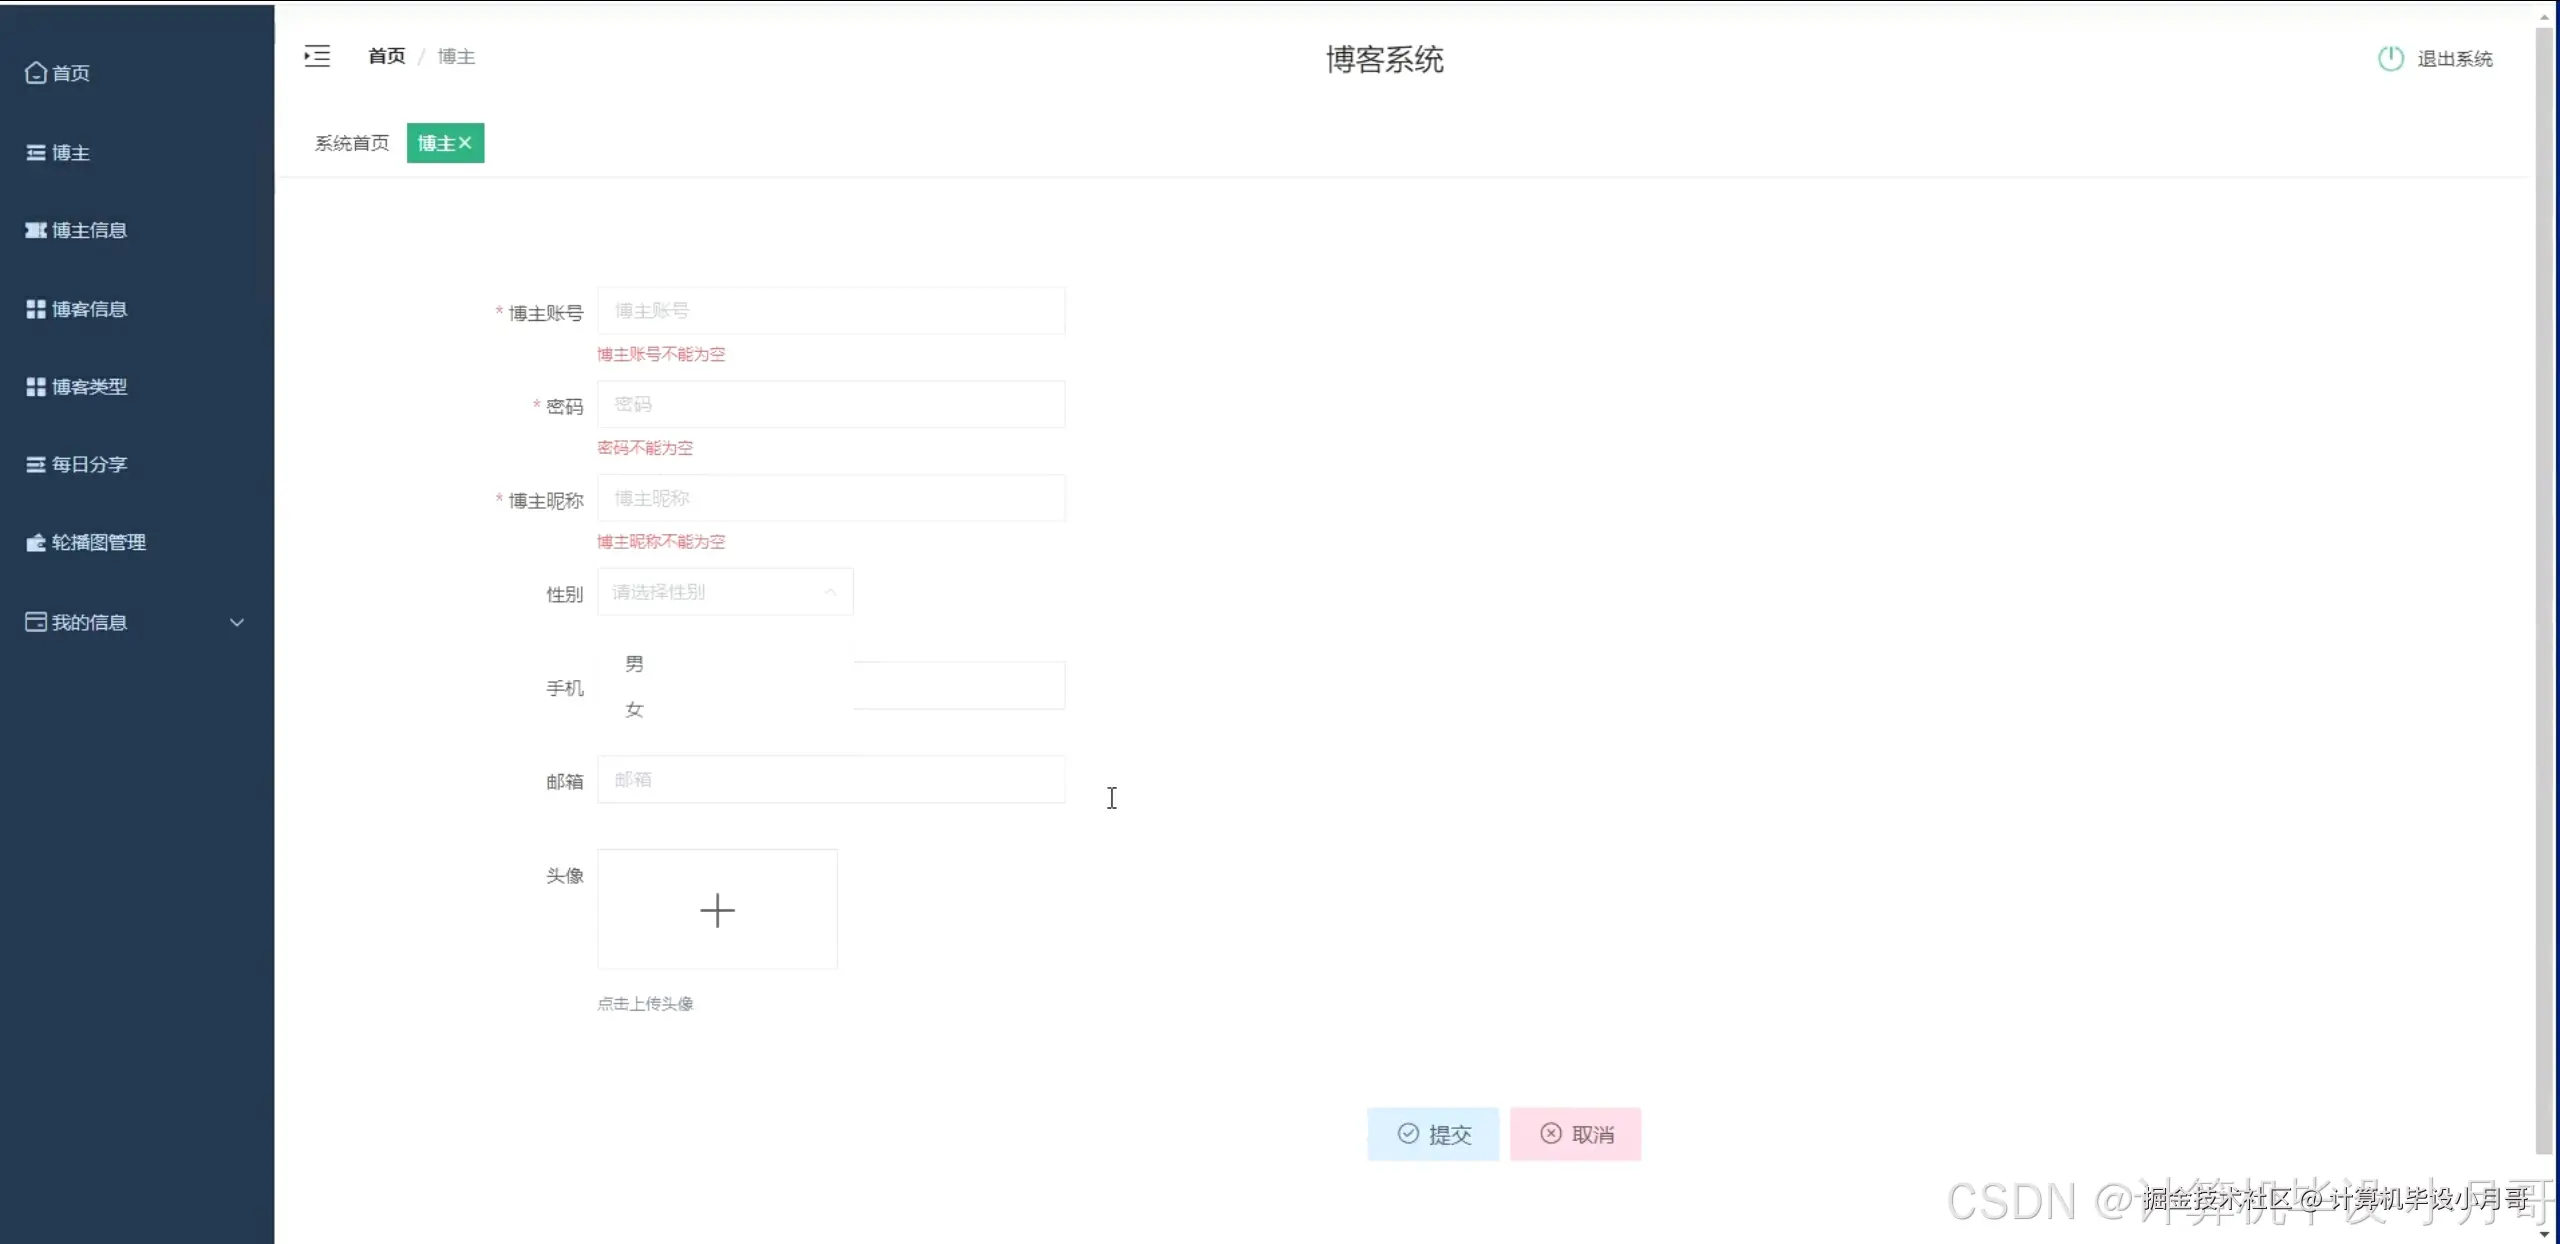Image resolution: width=2560 pixels, height=1244 pixels.
Task: Click the plus icon to upload avatar
Action: [x=717, y=910]
